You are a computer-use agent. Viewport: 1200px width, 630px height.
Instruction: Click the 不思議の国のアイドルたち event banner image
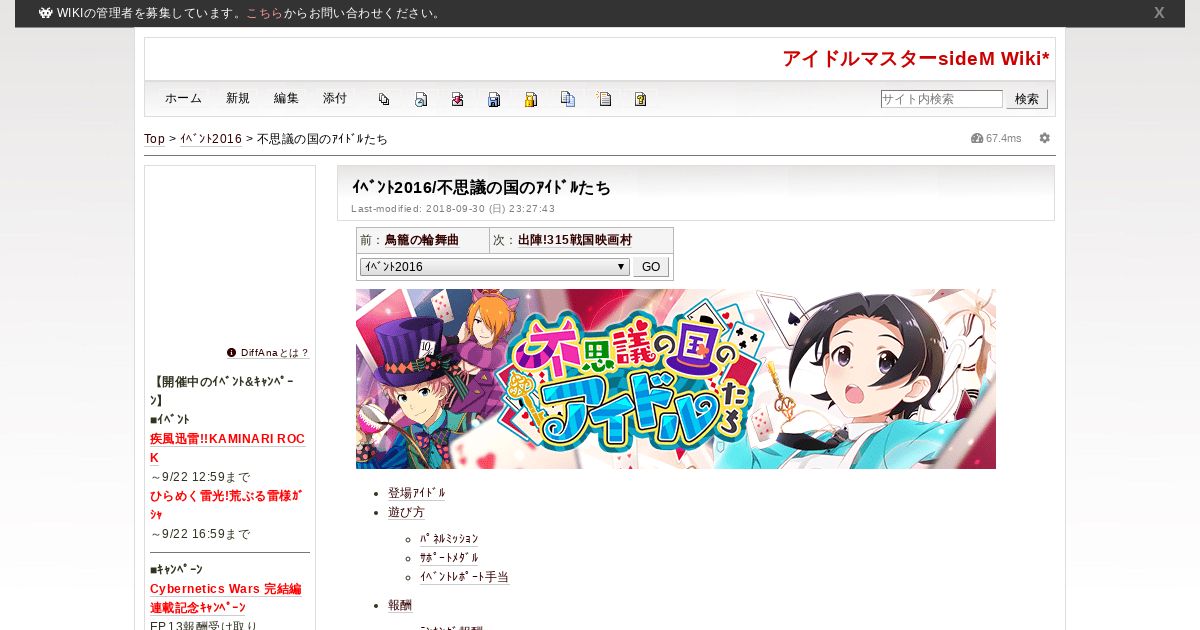coord(676,379)
